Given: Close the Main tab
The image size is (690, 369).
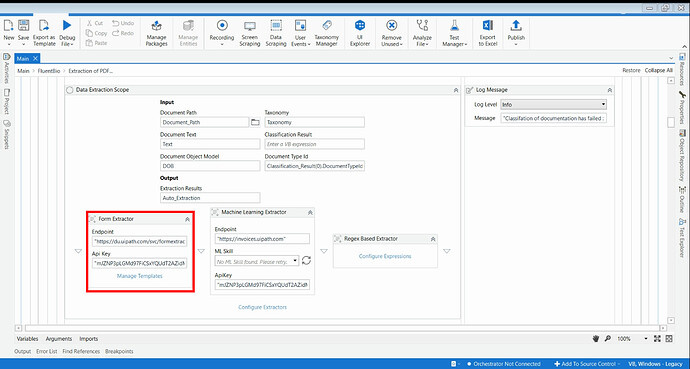Looking at the screenshot, I should tap(36, 58).
